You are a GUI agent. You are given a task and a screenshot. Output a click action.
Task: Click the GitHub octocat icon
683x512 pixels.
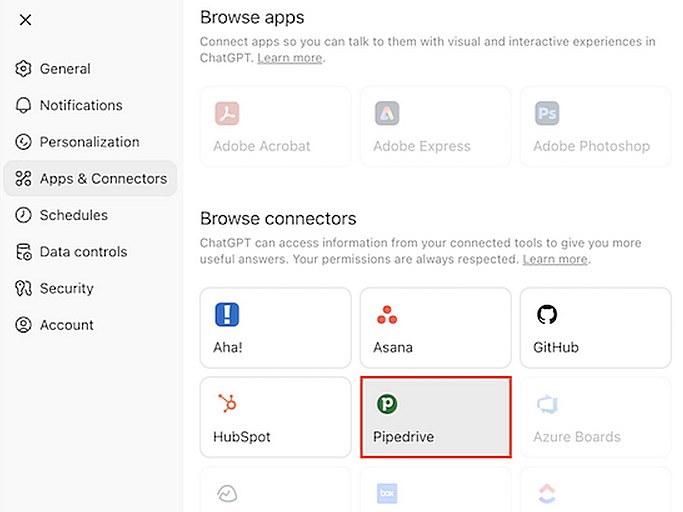point(547,315)
